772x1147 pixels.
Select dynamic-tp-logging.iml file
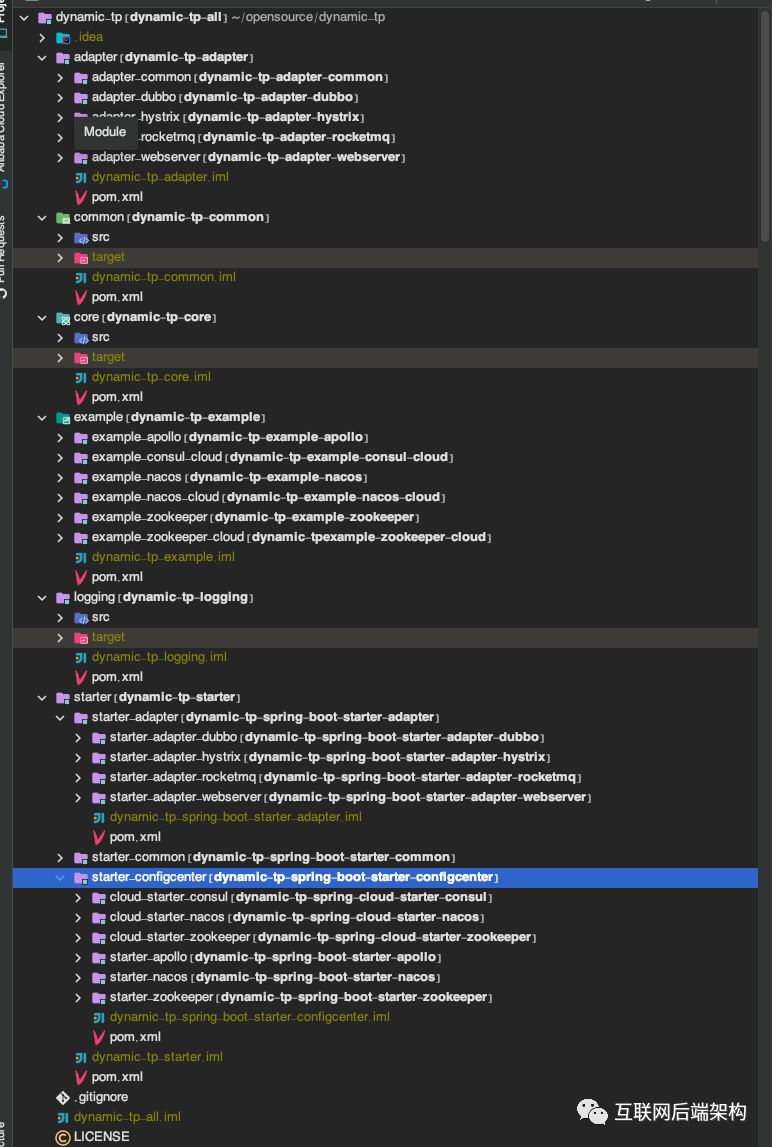click(x=159, y=657)
